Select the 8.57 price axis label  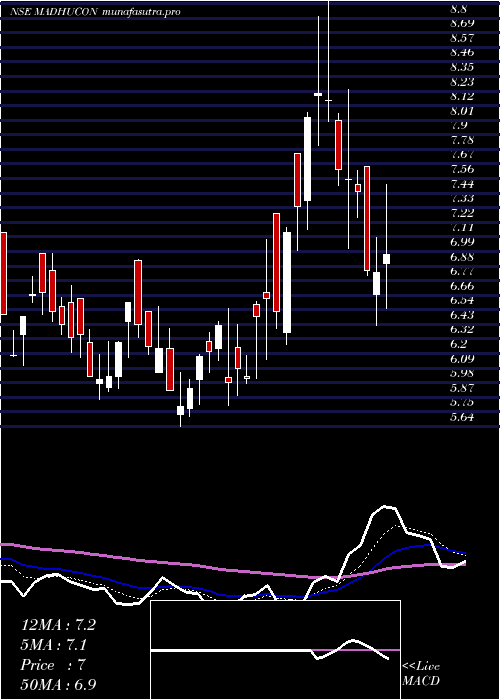click(462, 38)
